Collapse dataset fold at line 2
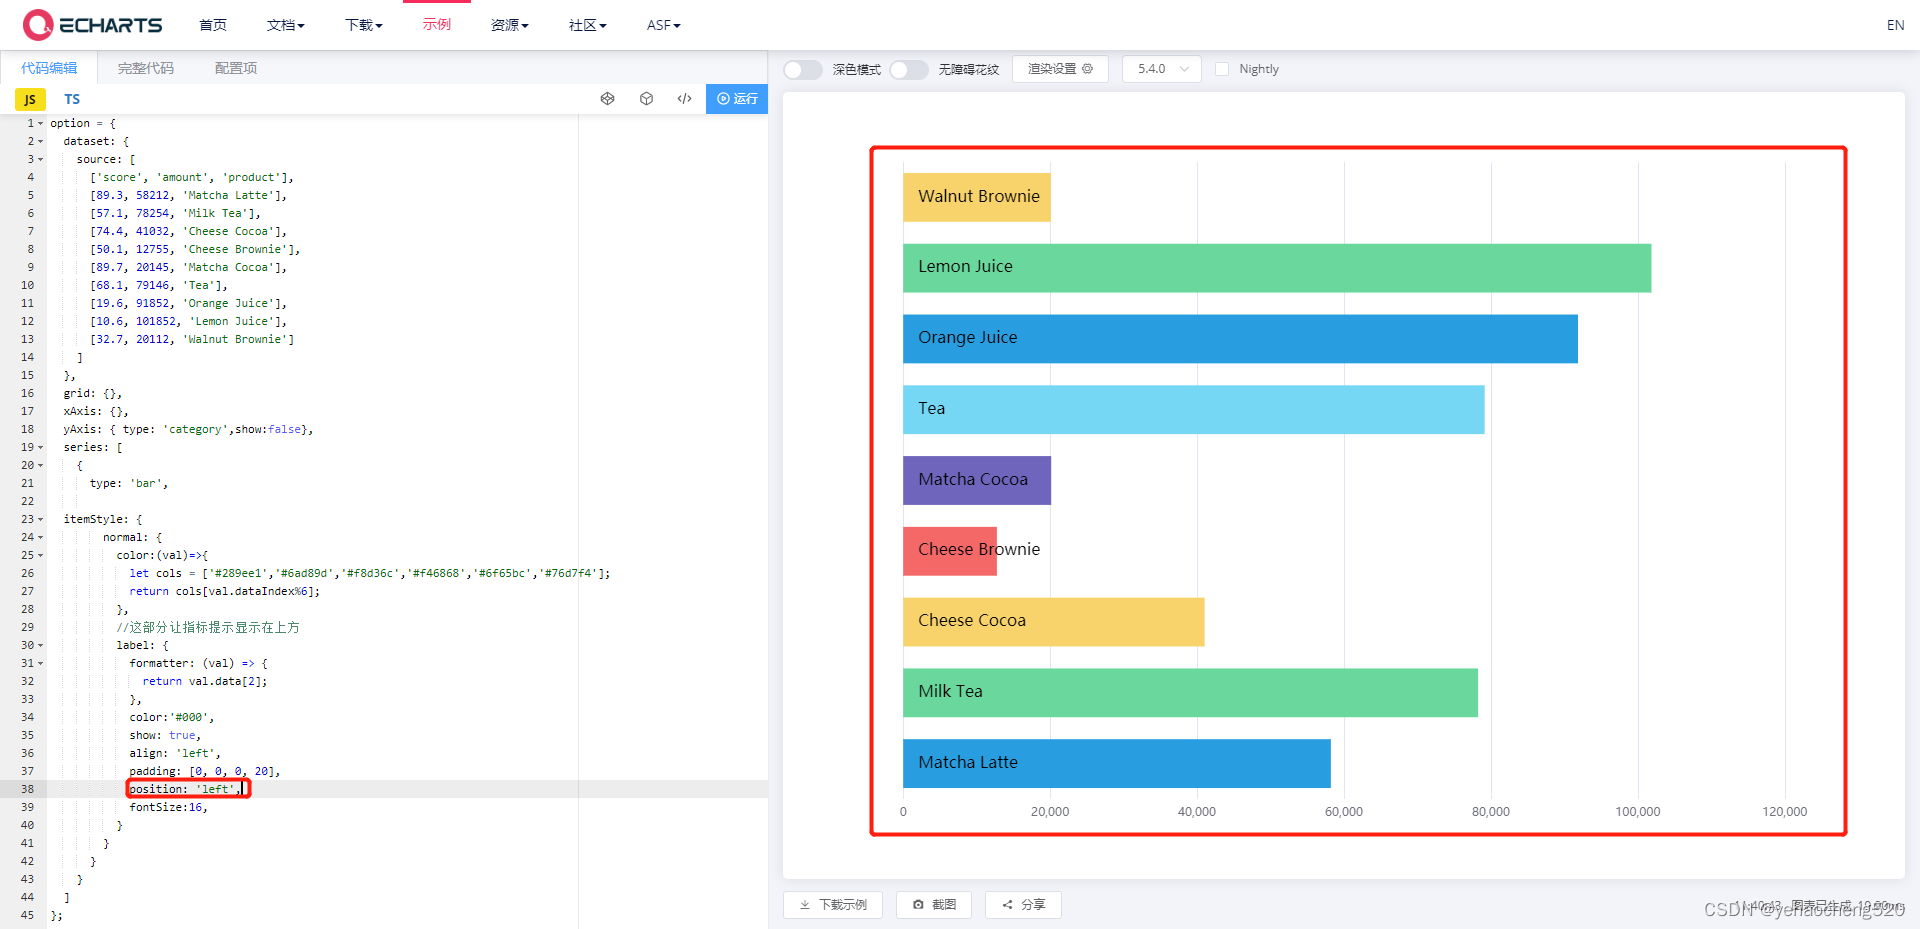1920x929 pixels. [41, 142]
